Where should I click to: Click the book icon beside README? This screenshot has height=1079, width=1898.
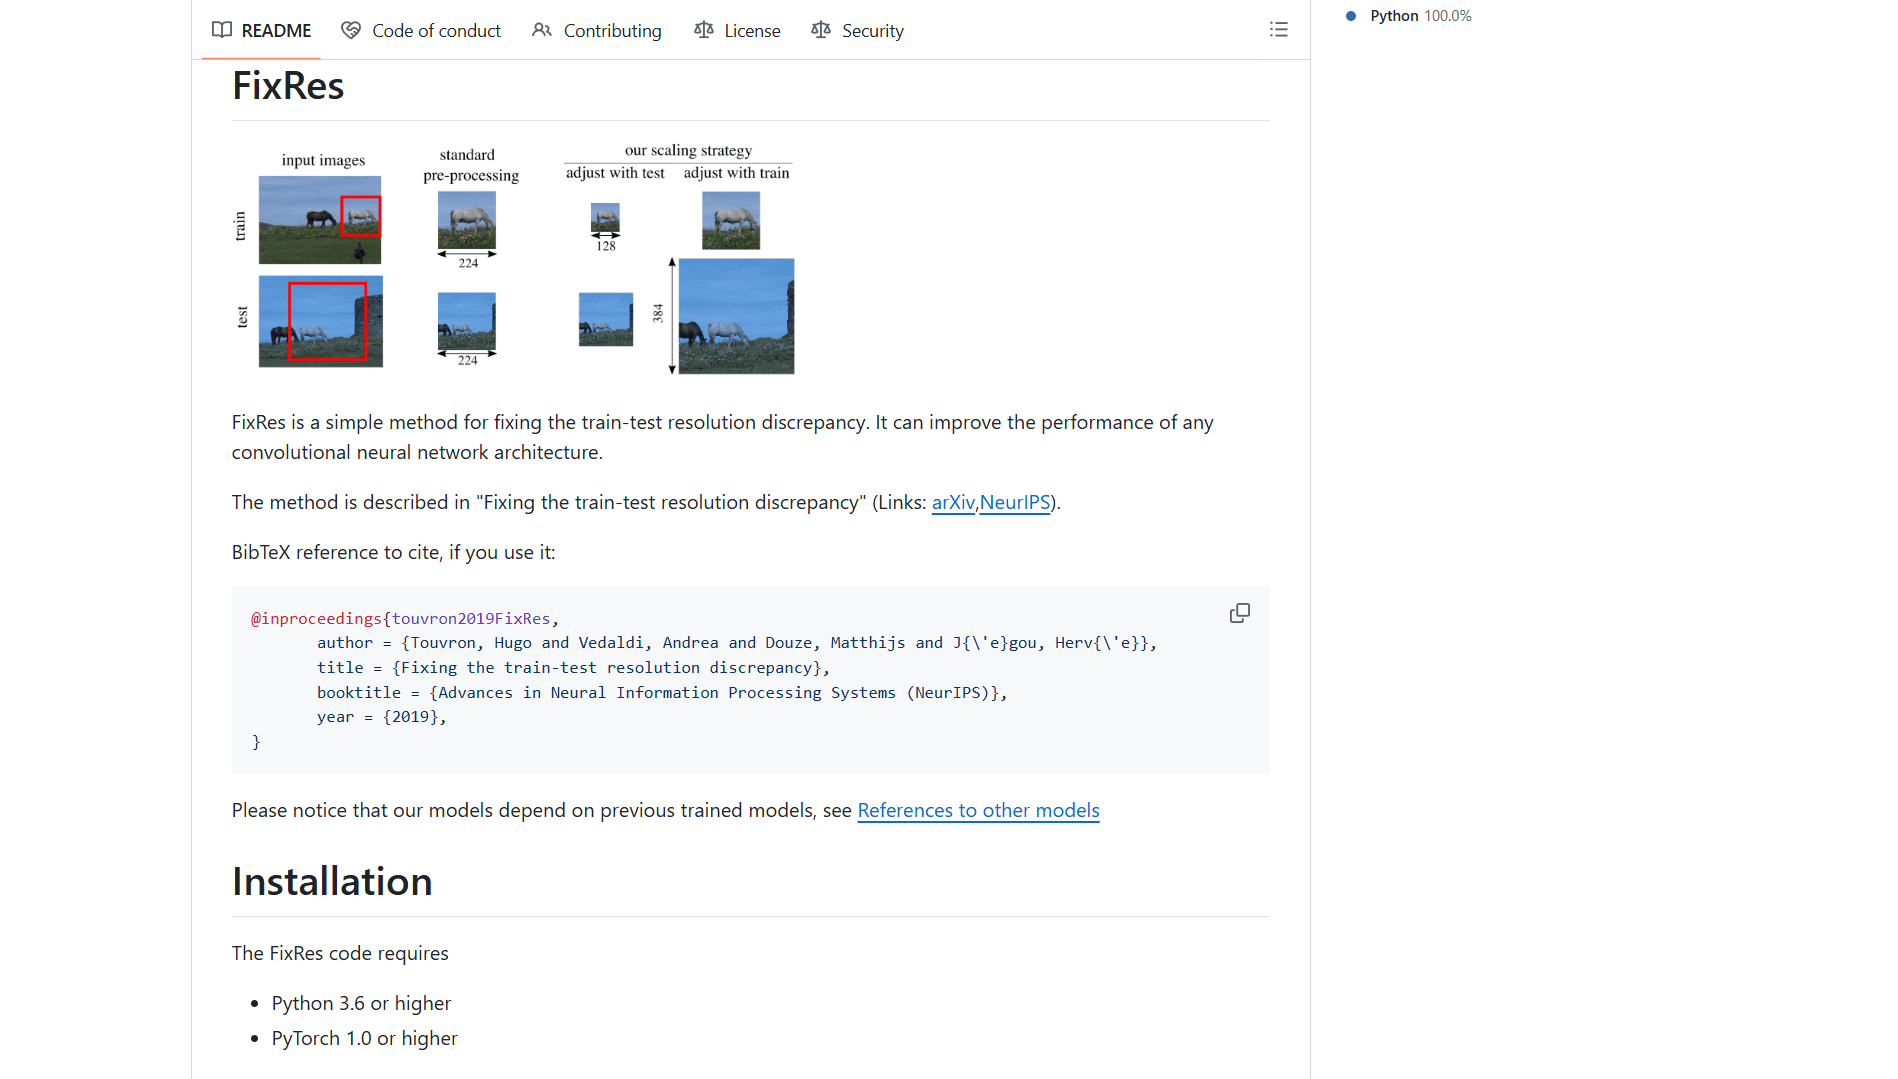point(222,30)
